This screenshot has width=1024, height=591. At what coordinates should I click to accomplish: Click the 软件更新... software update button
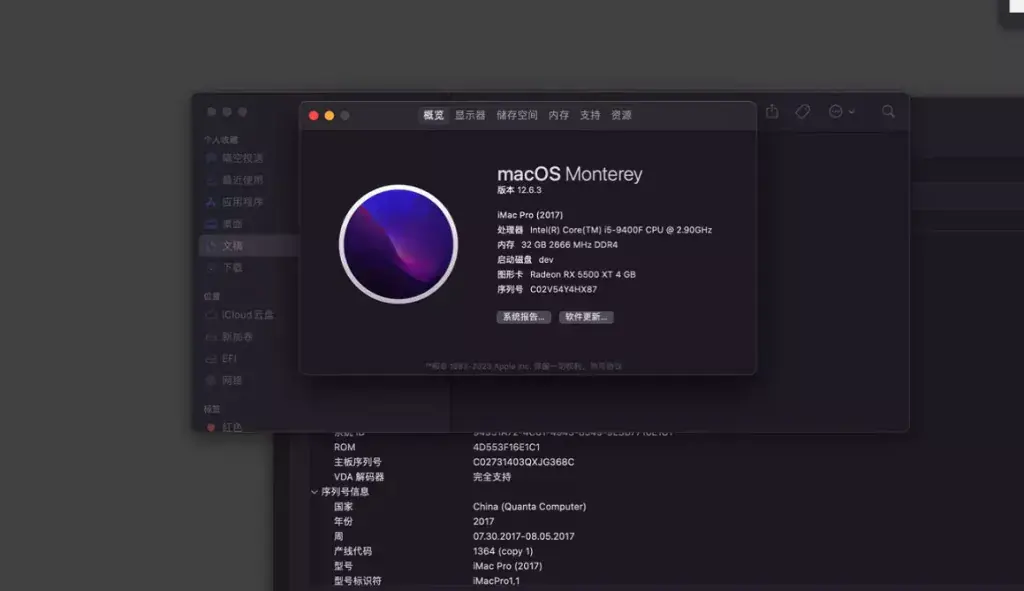tap(586, 317)
